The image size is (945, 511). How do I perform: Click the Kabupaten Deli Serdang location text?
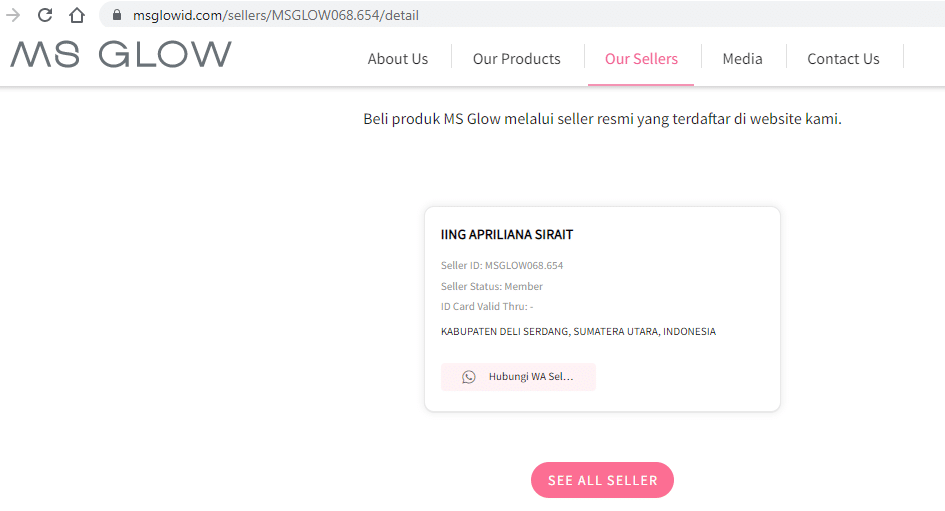coord(578,332)
